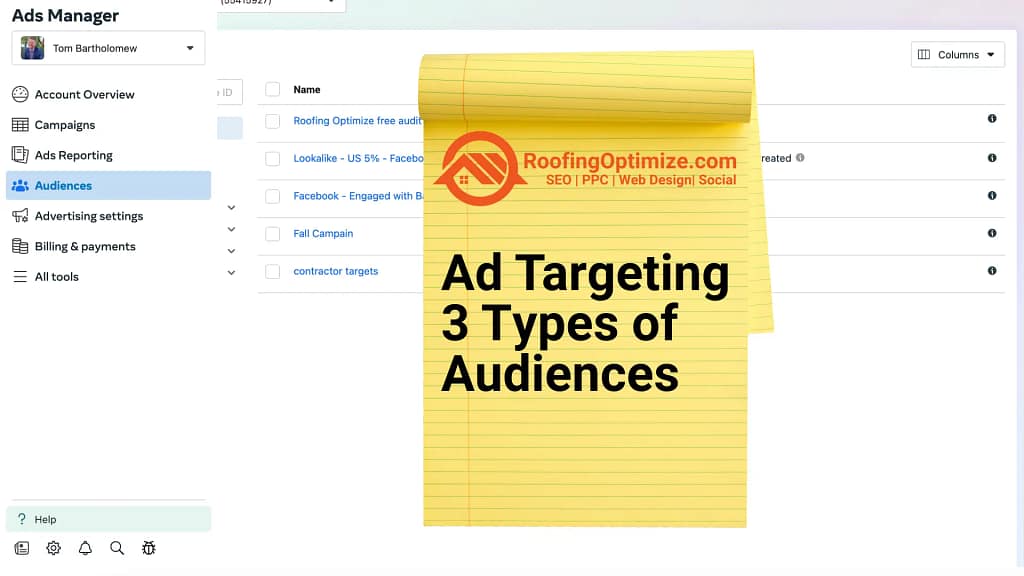Open the Columns dropdown
The width and height of the screenshot is (1024, 576).
coord(957,54)
